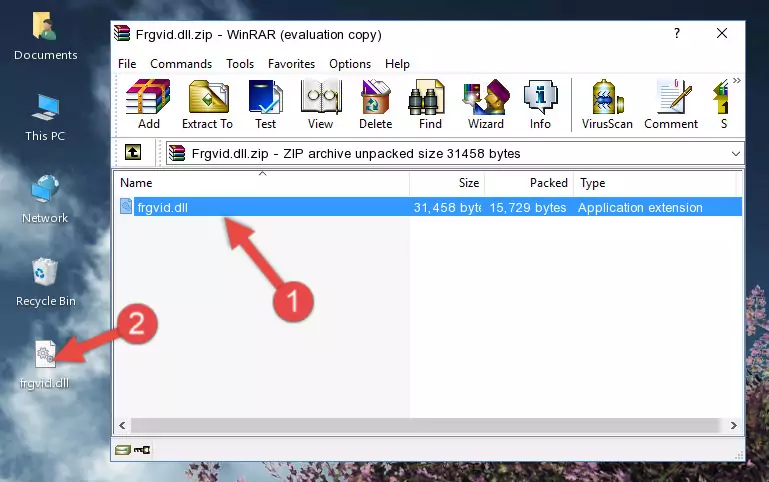Click the WinRAR title bar help button

677,33
